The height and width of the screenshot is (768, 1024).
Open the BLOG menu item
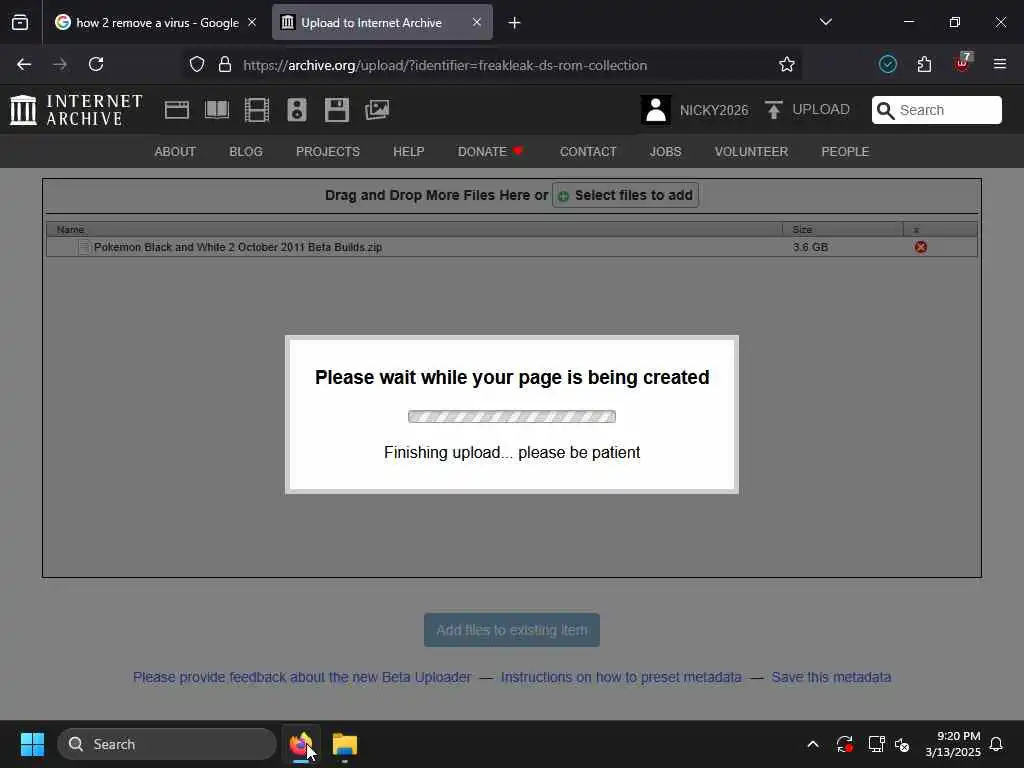click(246, 152)
